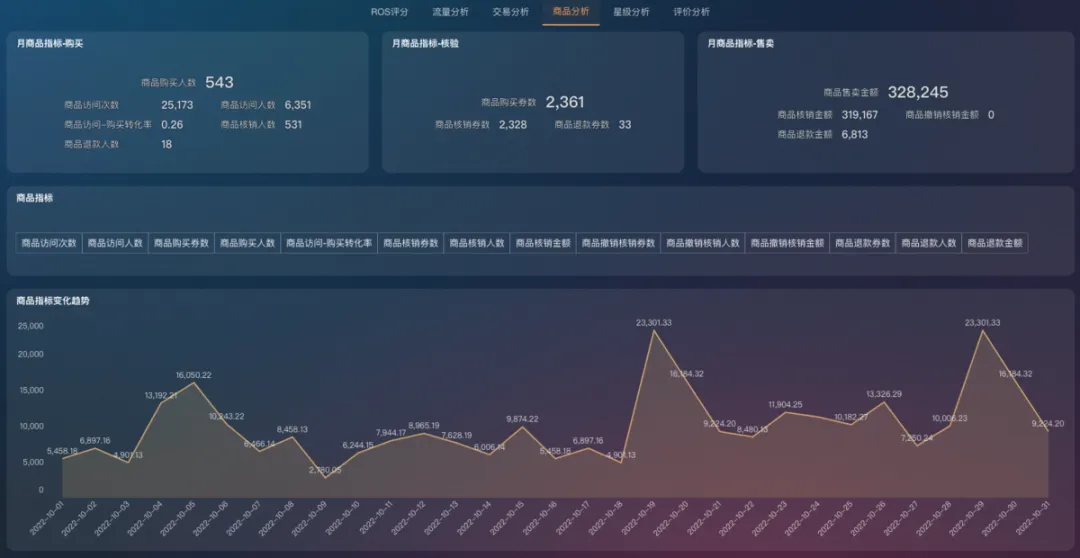Click the 2,361 商品购买券数 value
Screen dimensions: 1080x558
(x=565, y=102)
